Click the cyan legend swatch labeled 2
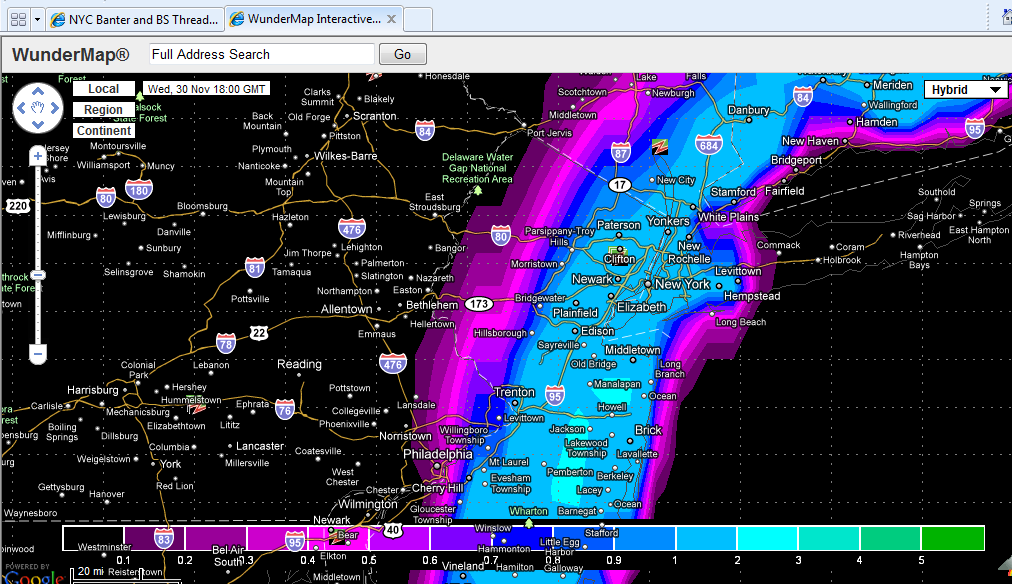The image size is (1012, 584). click(767, 538)
